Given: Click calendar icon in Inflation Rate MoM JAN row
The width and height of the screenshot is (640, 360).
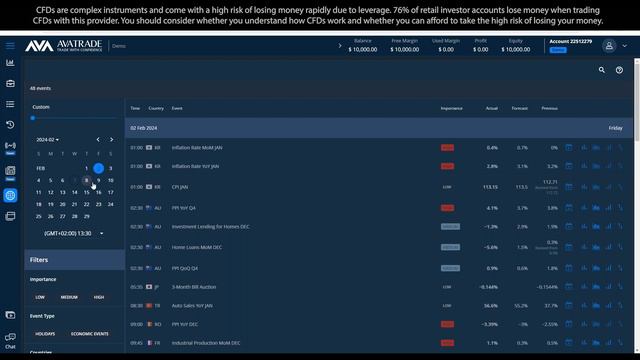Looking at the screenshot, I should click(x=569, y=147).
